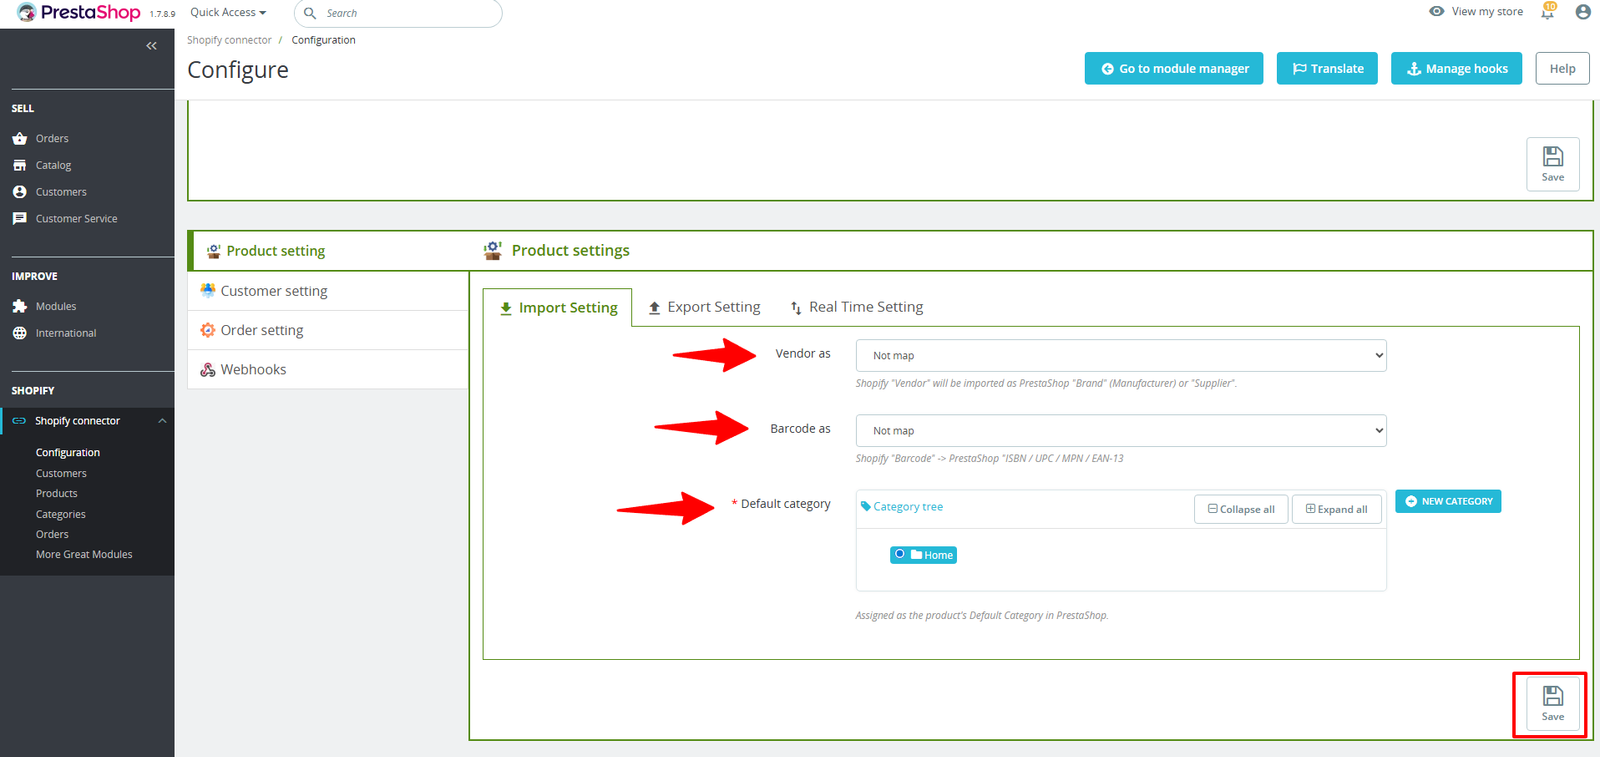Select Products under Shopify connector
Image resolution: width=1600 pixels, height=757 pixels.
(56, 494)
